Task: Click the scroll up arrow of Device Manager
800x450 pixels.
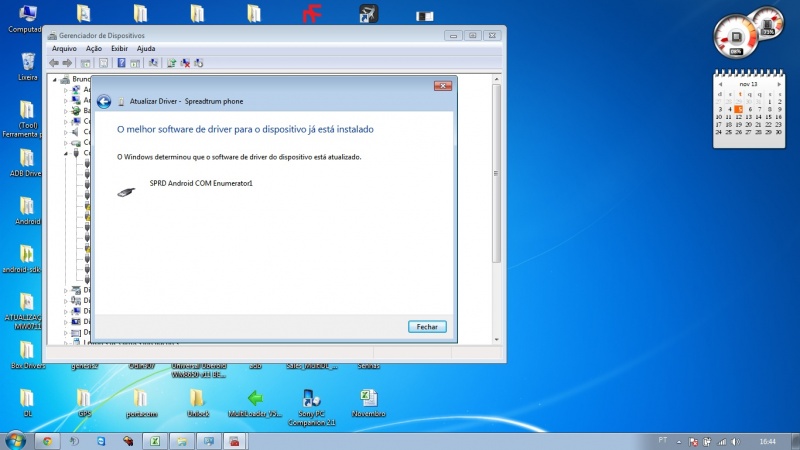Action: [x=496, y=79]
